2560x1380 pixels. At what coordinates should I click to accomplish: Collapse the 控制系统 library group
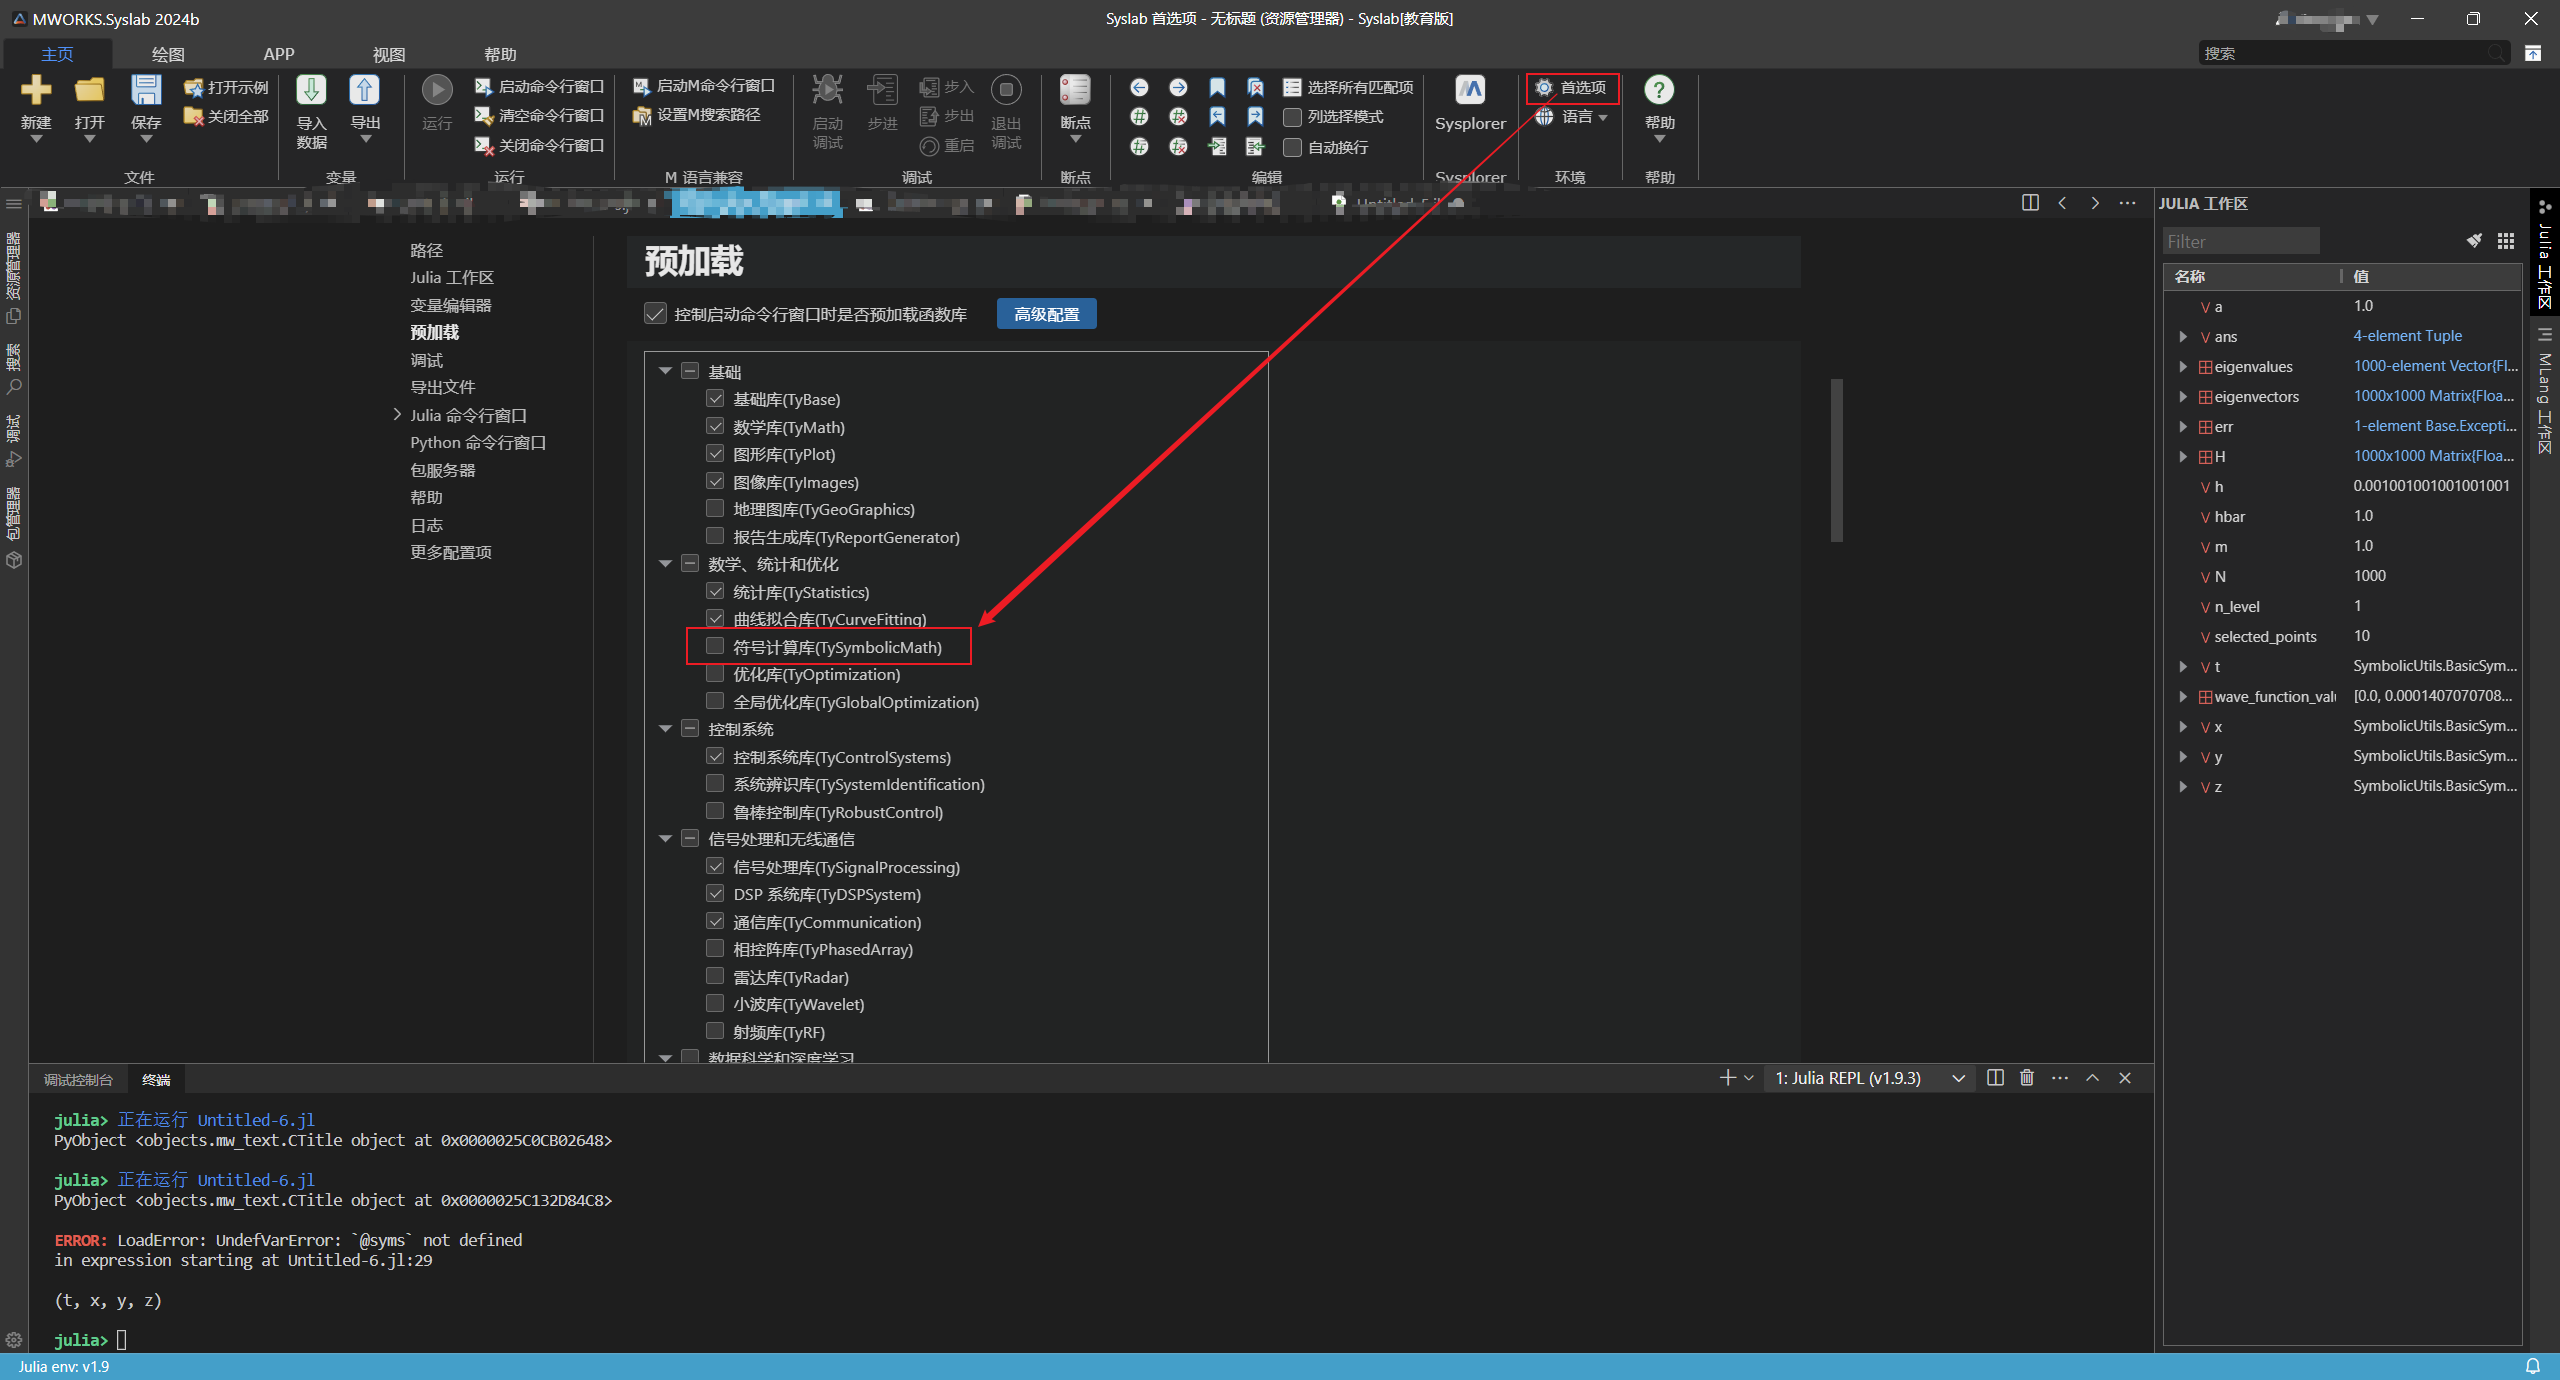pyautogui.click(x=665, y=729)
